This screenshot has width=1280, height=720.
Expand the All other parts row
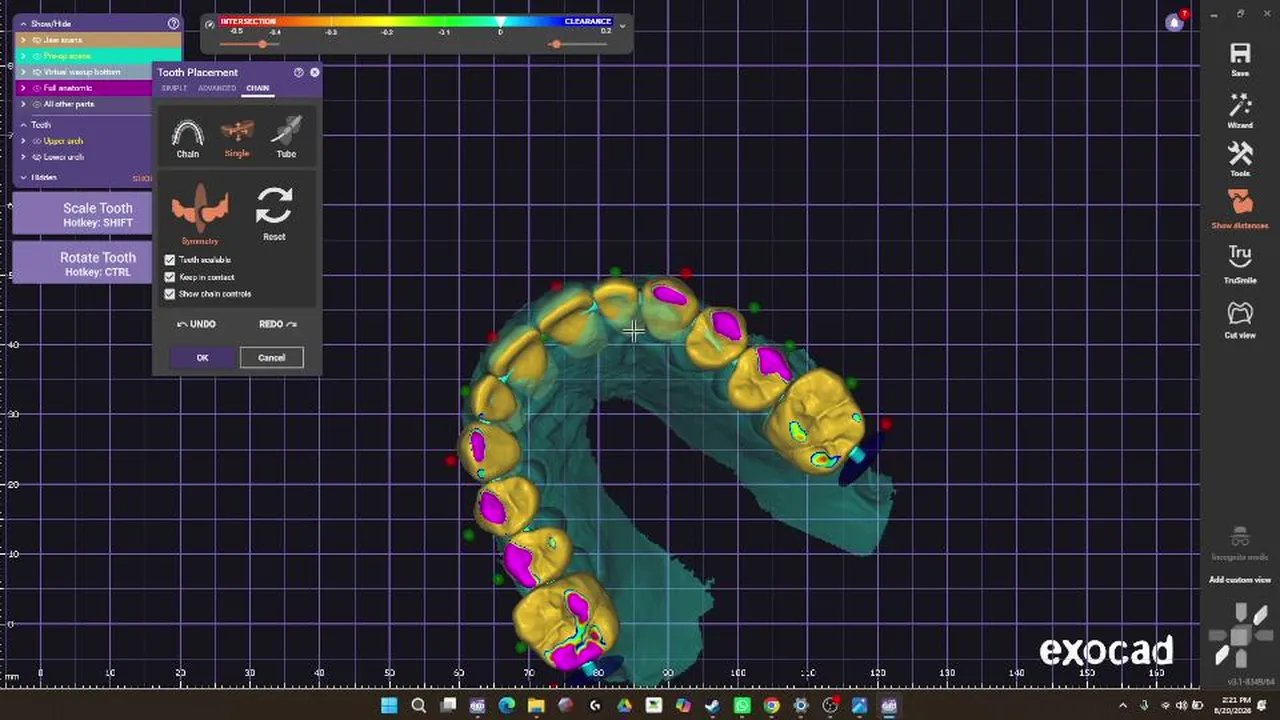(x=24, y=104)
